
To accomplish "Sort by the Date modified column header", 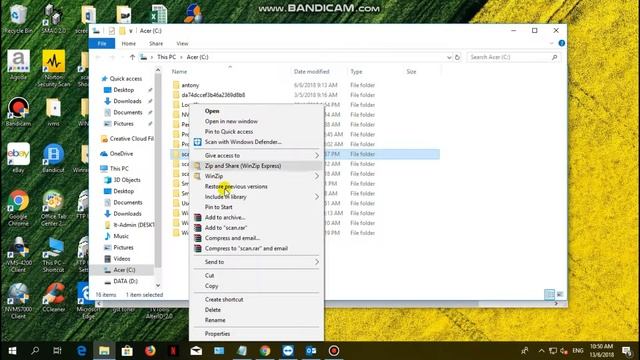I will click(x=311, y=72).
